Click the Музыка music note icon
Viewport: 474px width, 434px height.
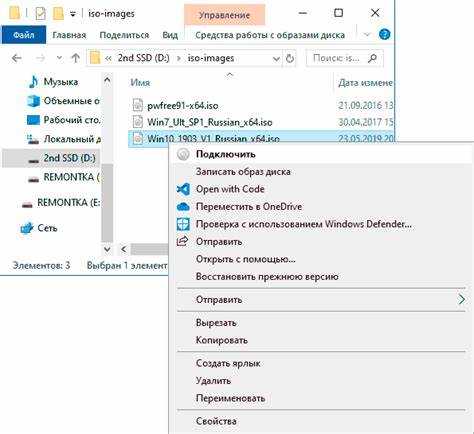coord(34,82)
